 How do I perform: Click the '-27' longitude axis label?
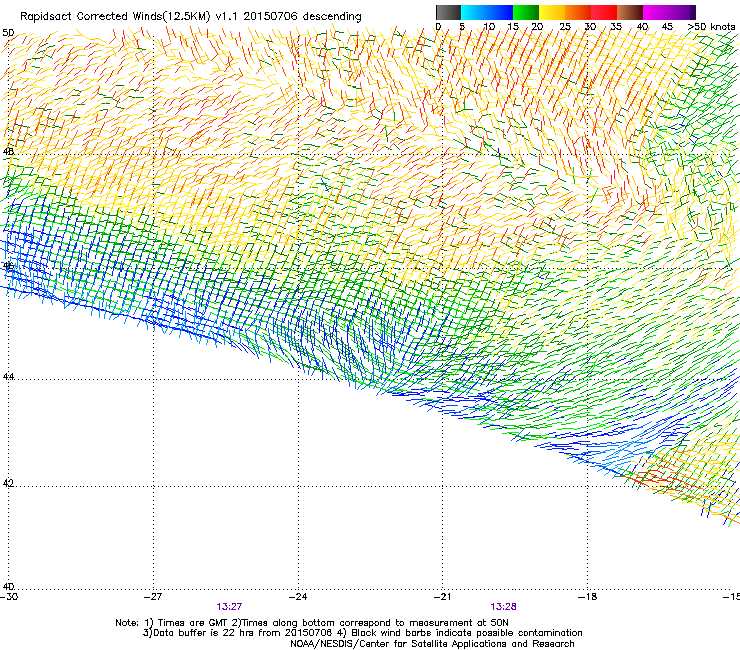[x=153, y=596]
